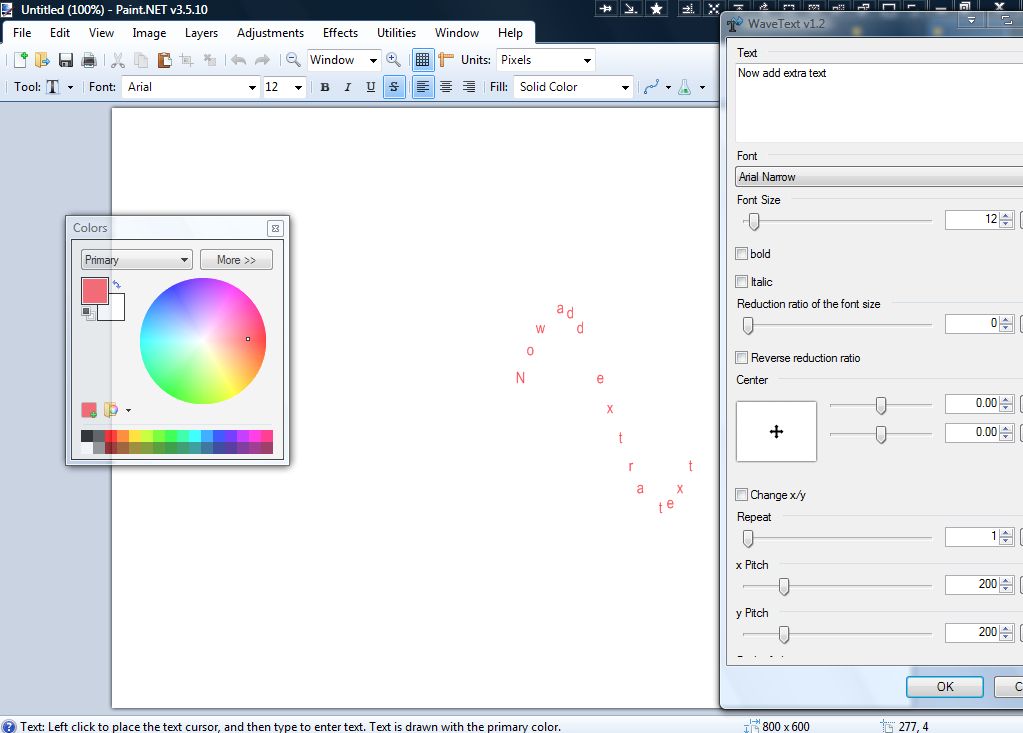Enable the Italic option in WaveText
Viewport: 1023px width, 733px height.
[741, 281]
